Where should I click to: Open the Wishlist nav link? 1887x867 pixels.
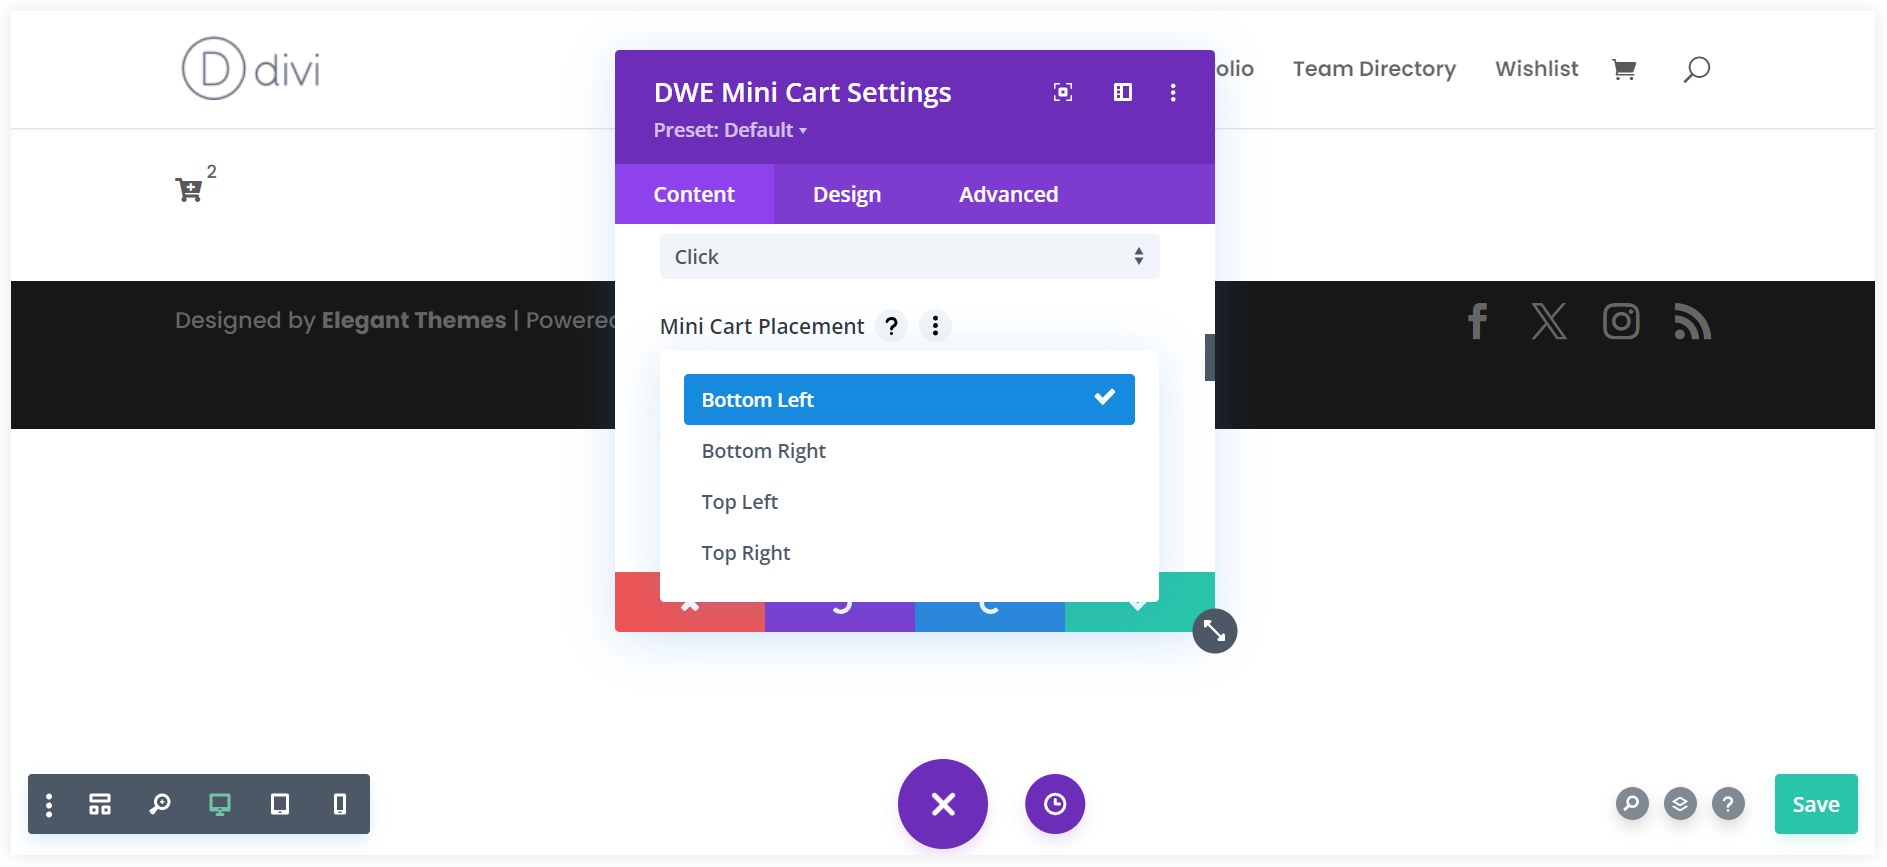(1536, 69)
